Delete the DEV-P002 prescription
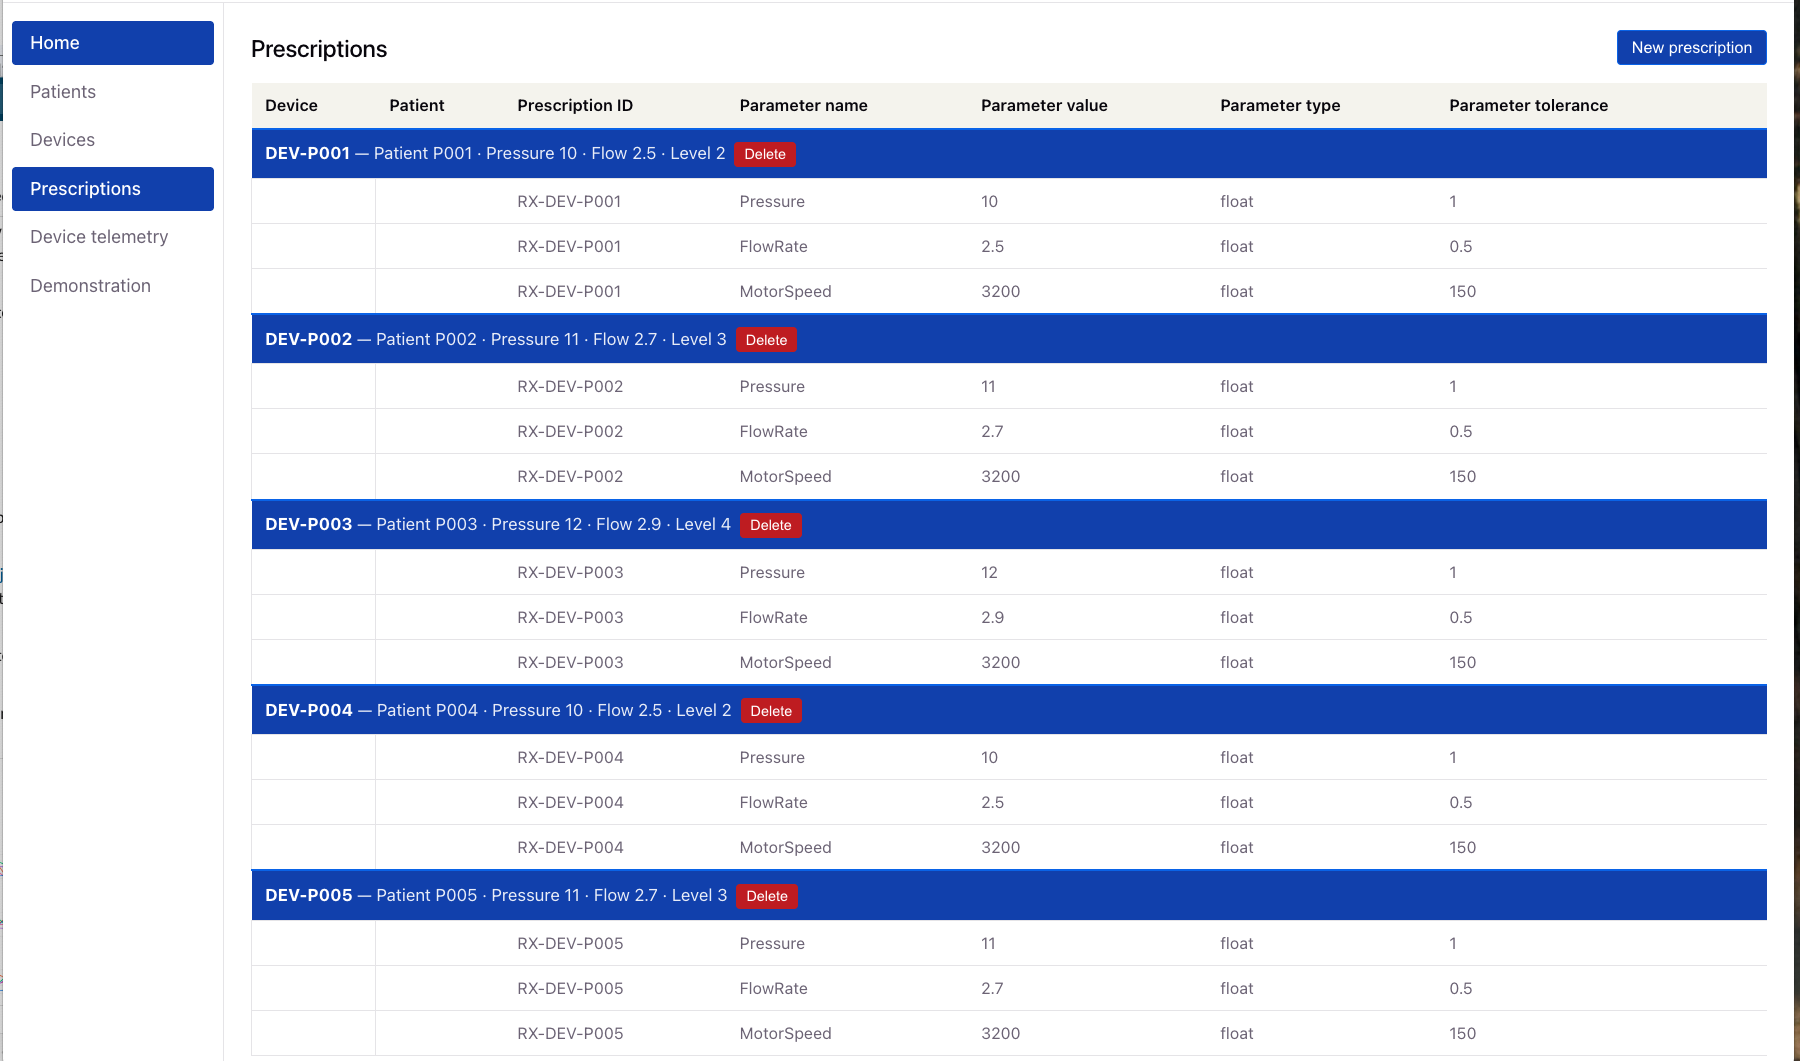This screenshot has width=1800, height=1061. [x=766, y=340]
